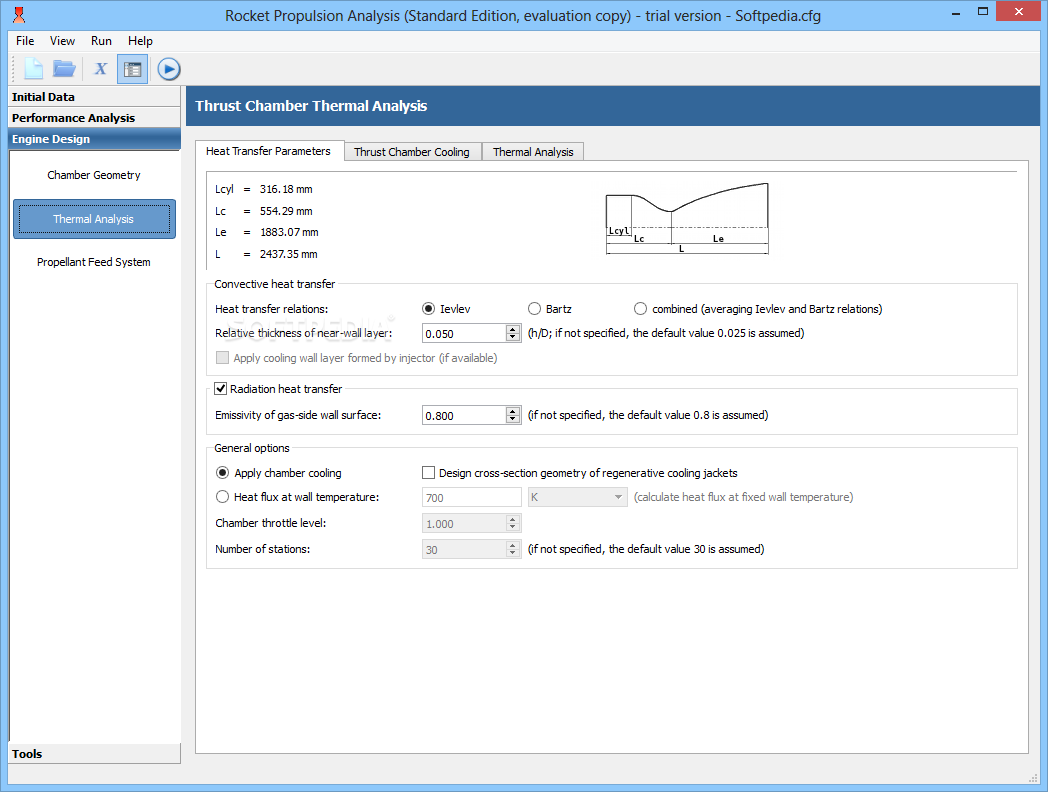The height and width of the screenshot is (792, 1048).
Task: Select the Bartz heat transfer relation
Action: point(534,309)
